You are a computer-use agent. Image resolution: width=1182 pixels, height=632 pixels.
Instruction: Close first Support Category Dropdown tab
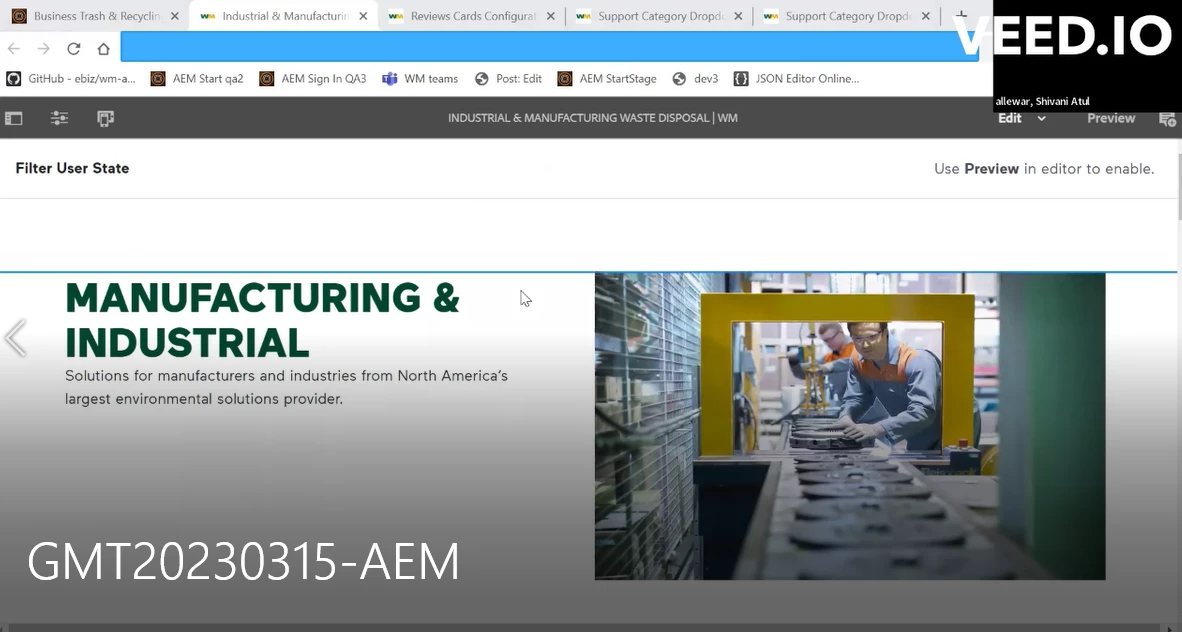pos(738,16)
